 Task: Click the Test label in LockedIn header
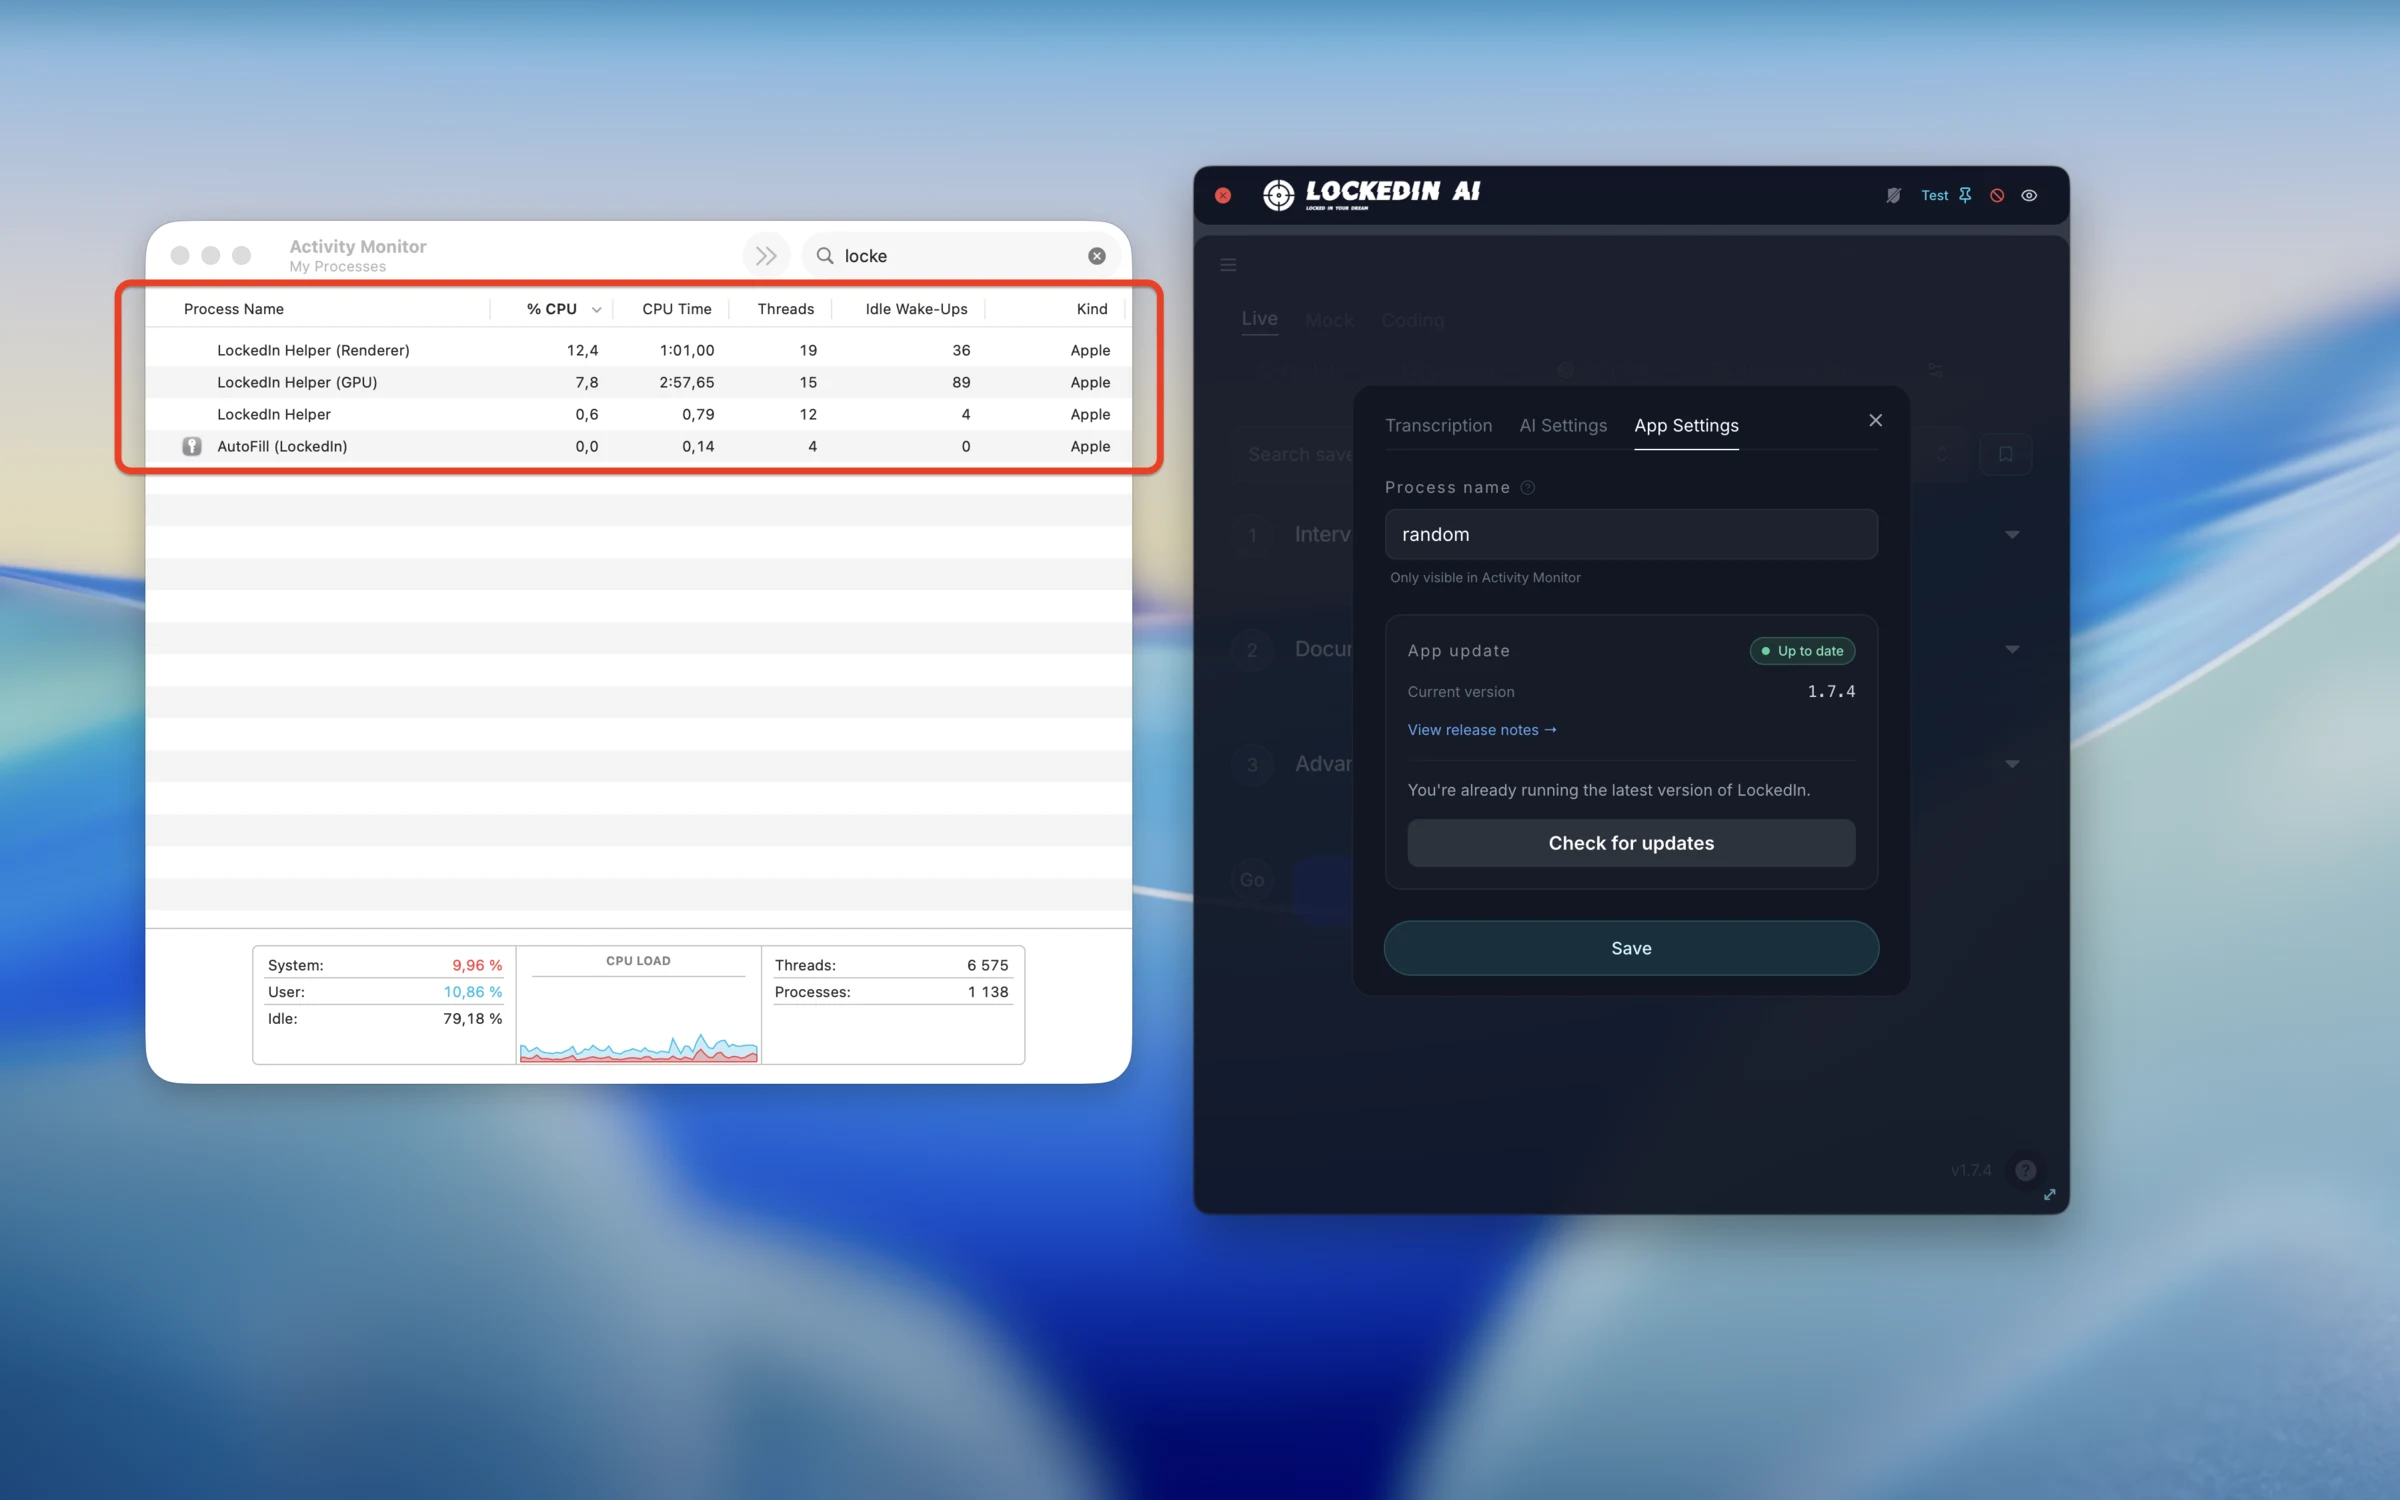pos(1934,196)
